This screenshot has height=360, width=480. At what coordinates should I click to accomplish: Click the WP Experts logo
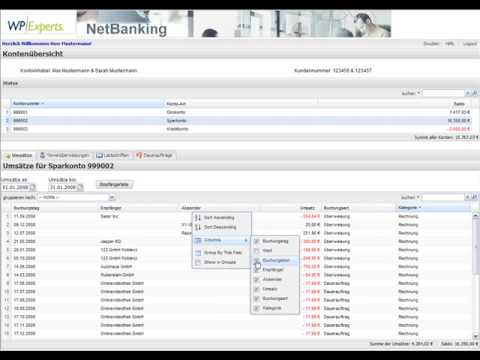point(36,26)
